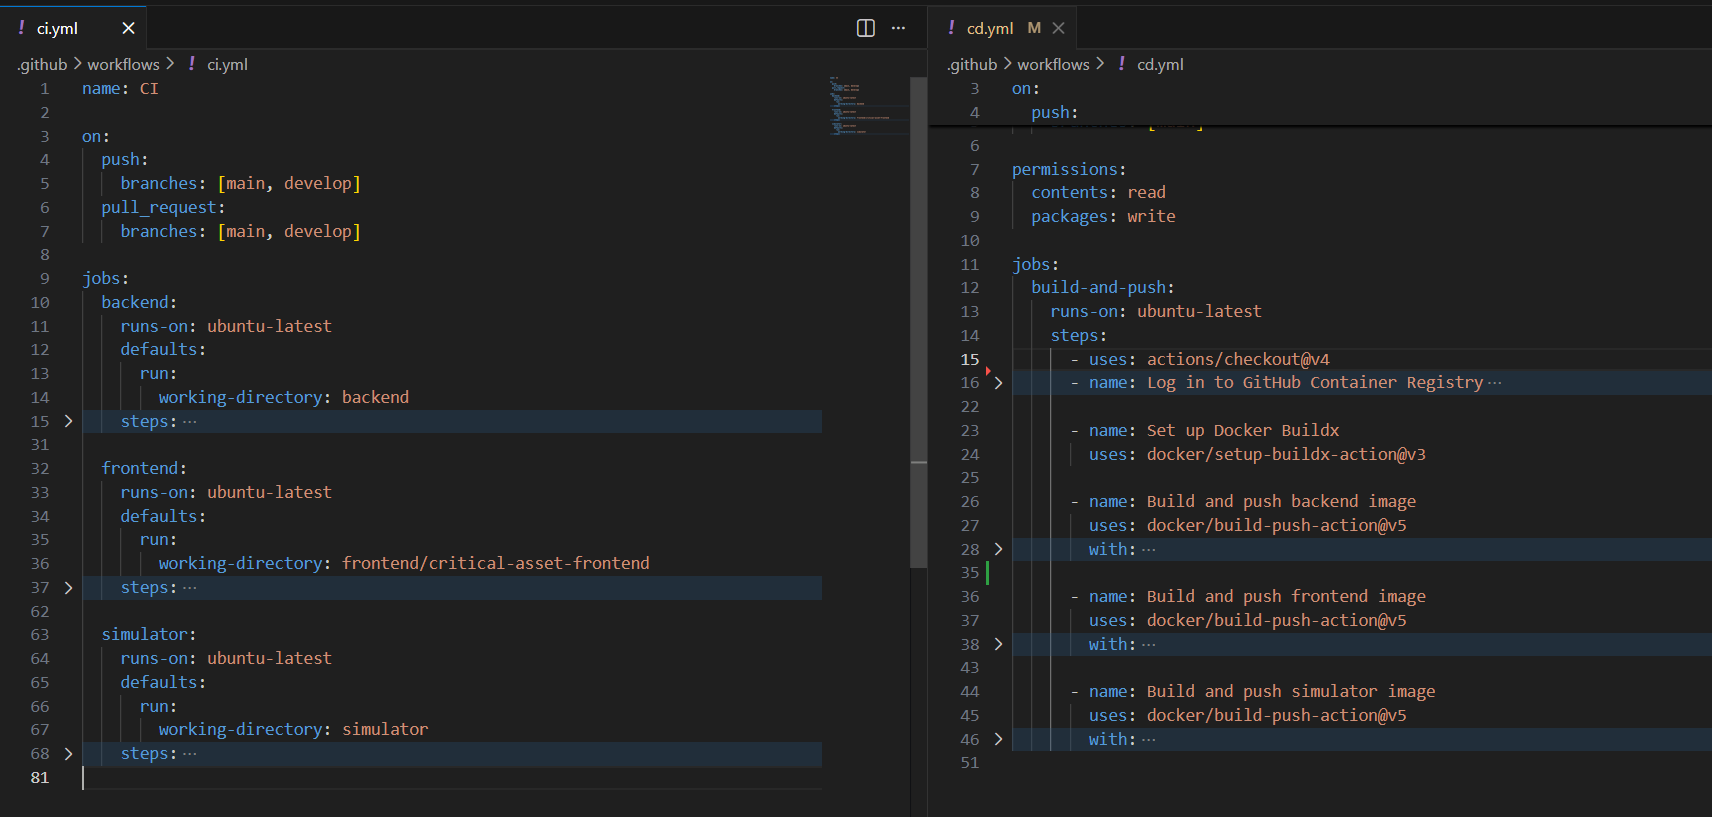Click 'frontend/critical-asset-frontend' value
1712x817 pixels.
tap(496, 563)
